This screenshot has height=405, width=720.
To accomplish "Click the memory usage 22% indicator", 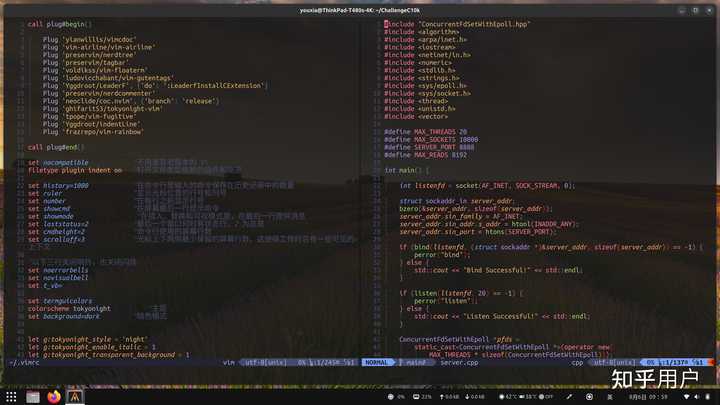I will (422, 397).
